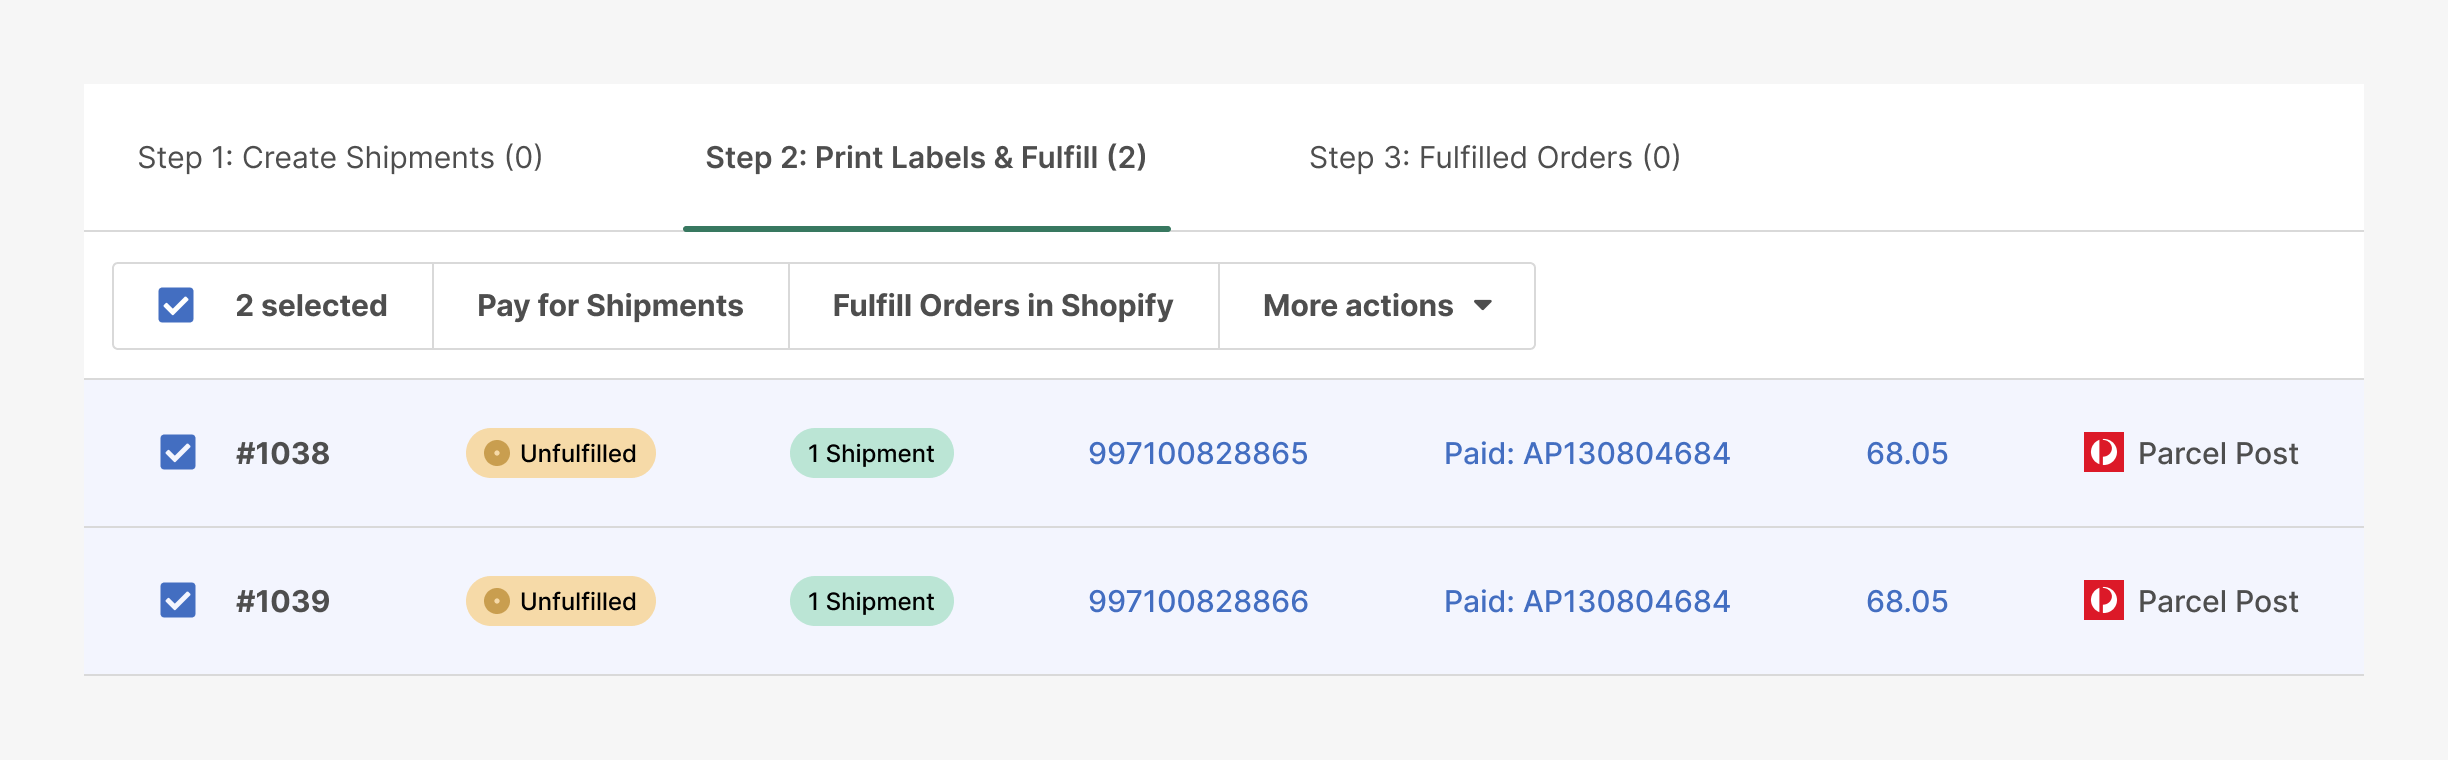Click Paid: AP130804684 on order #1039
The width and height of the screenshot is (2448, 760).
(x=1588, y=601)
